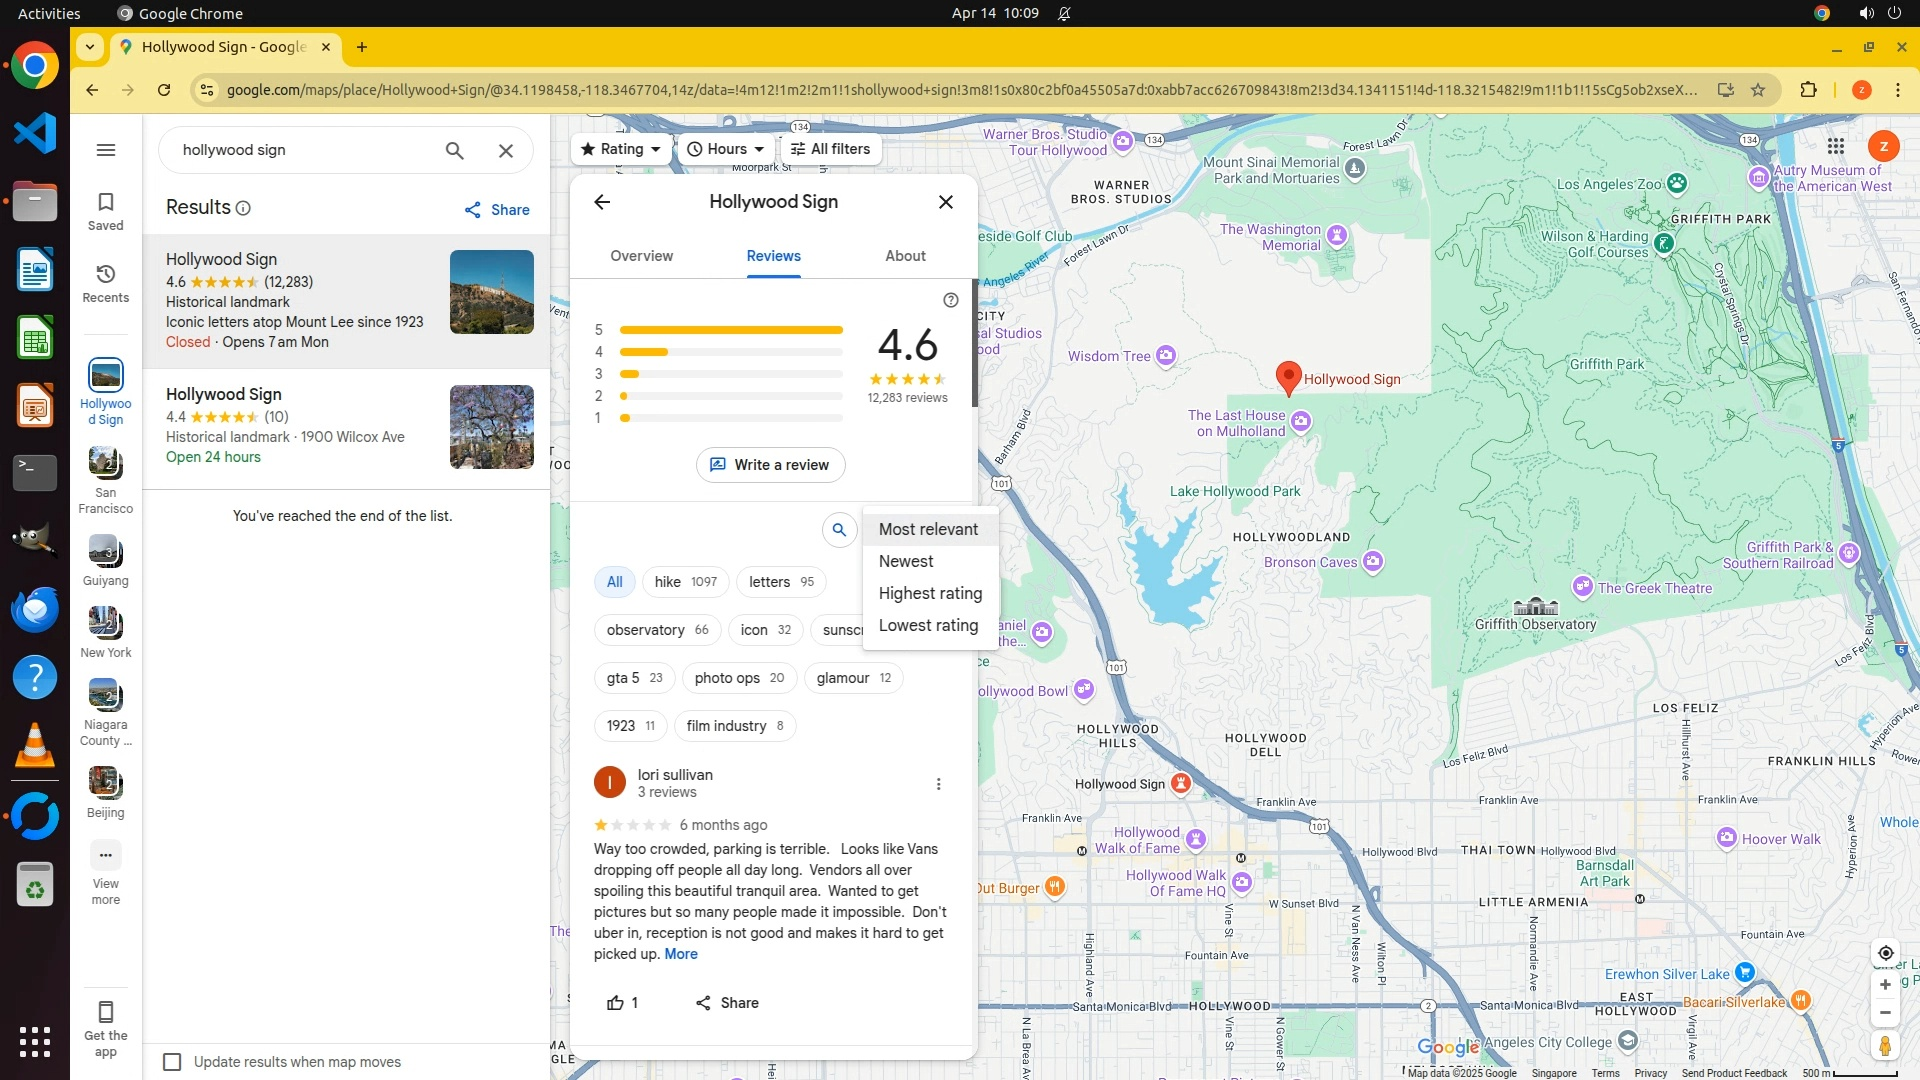Click the search reviews magnifier icon
The width and height of the screenshot is (1920, 1080).
pos(839,530)
